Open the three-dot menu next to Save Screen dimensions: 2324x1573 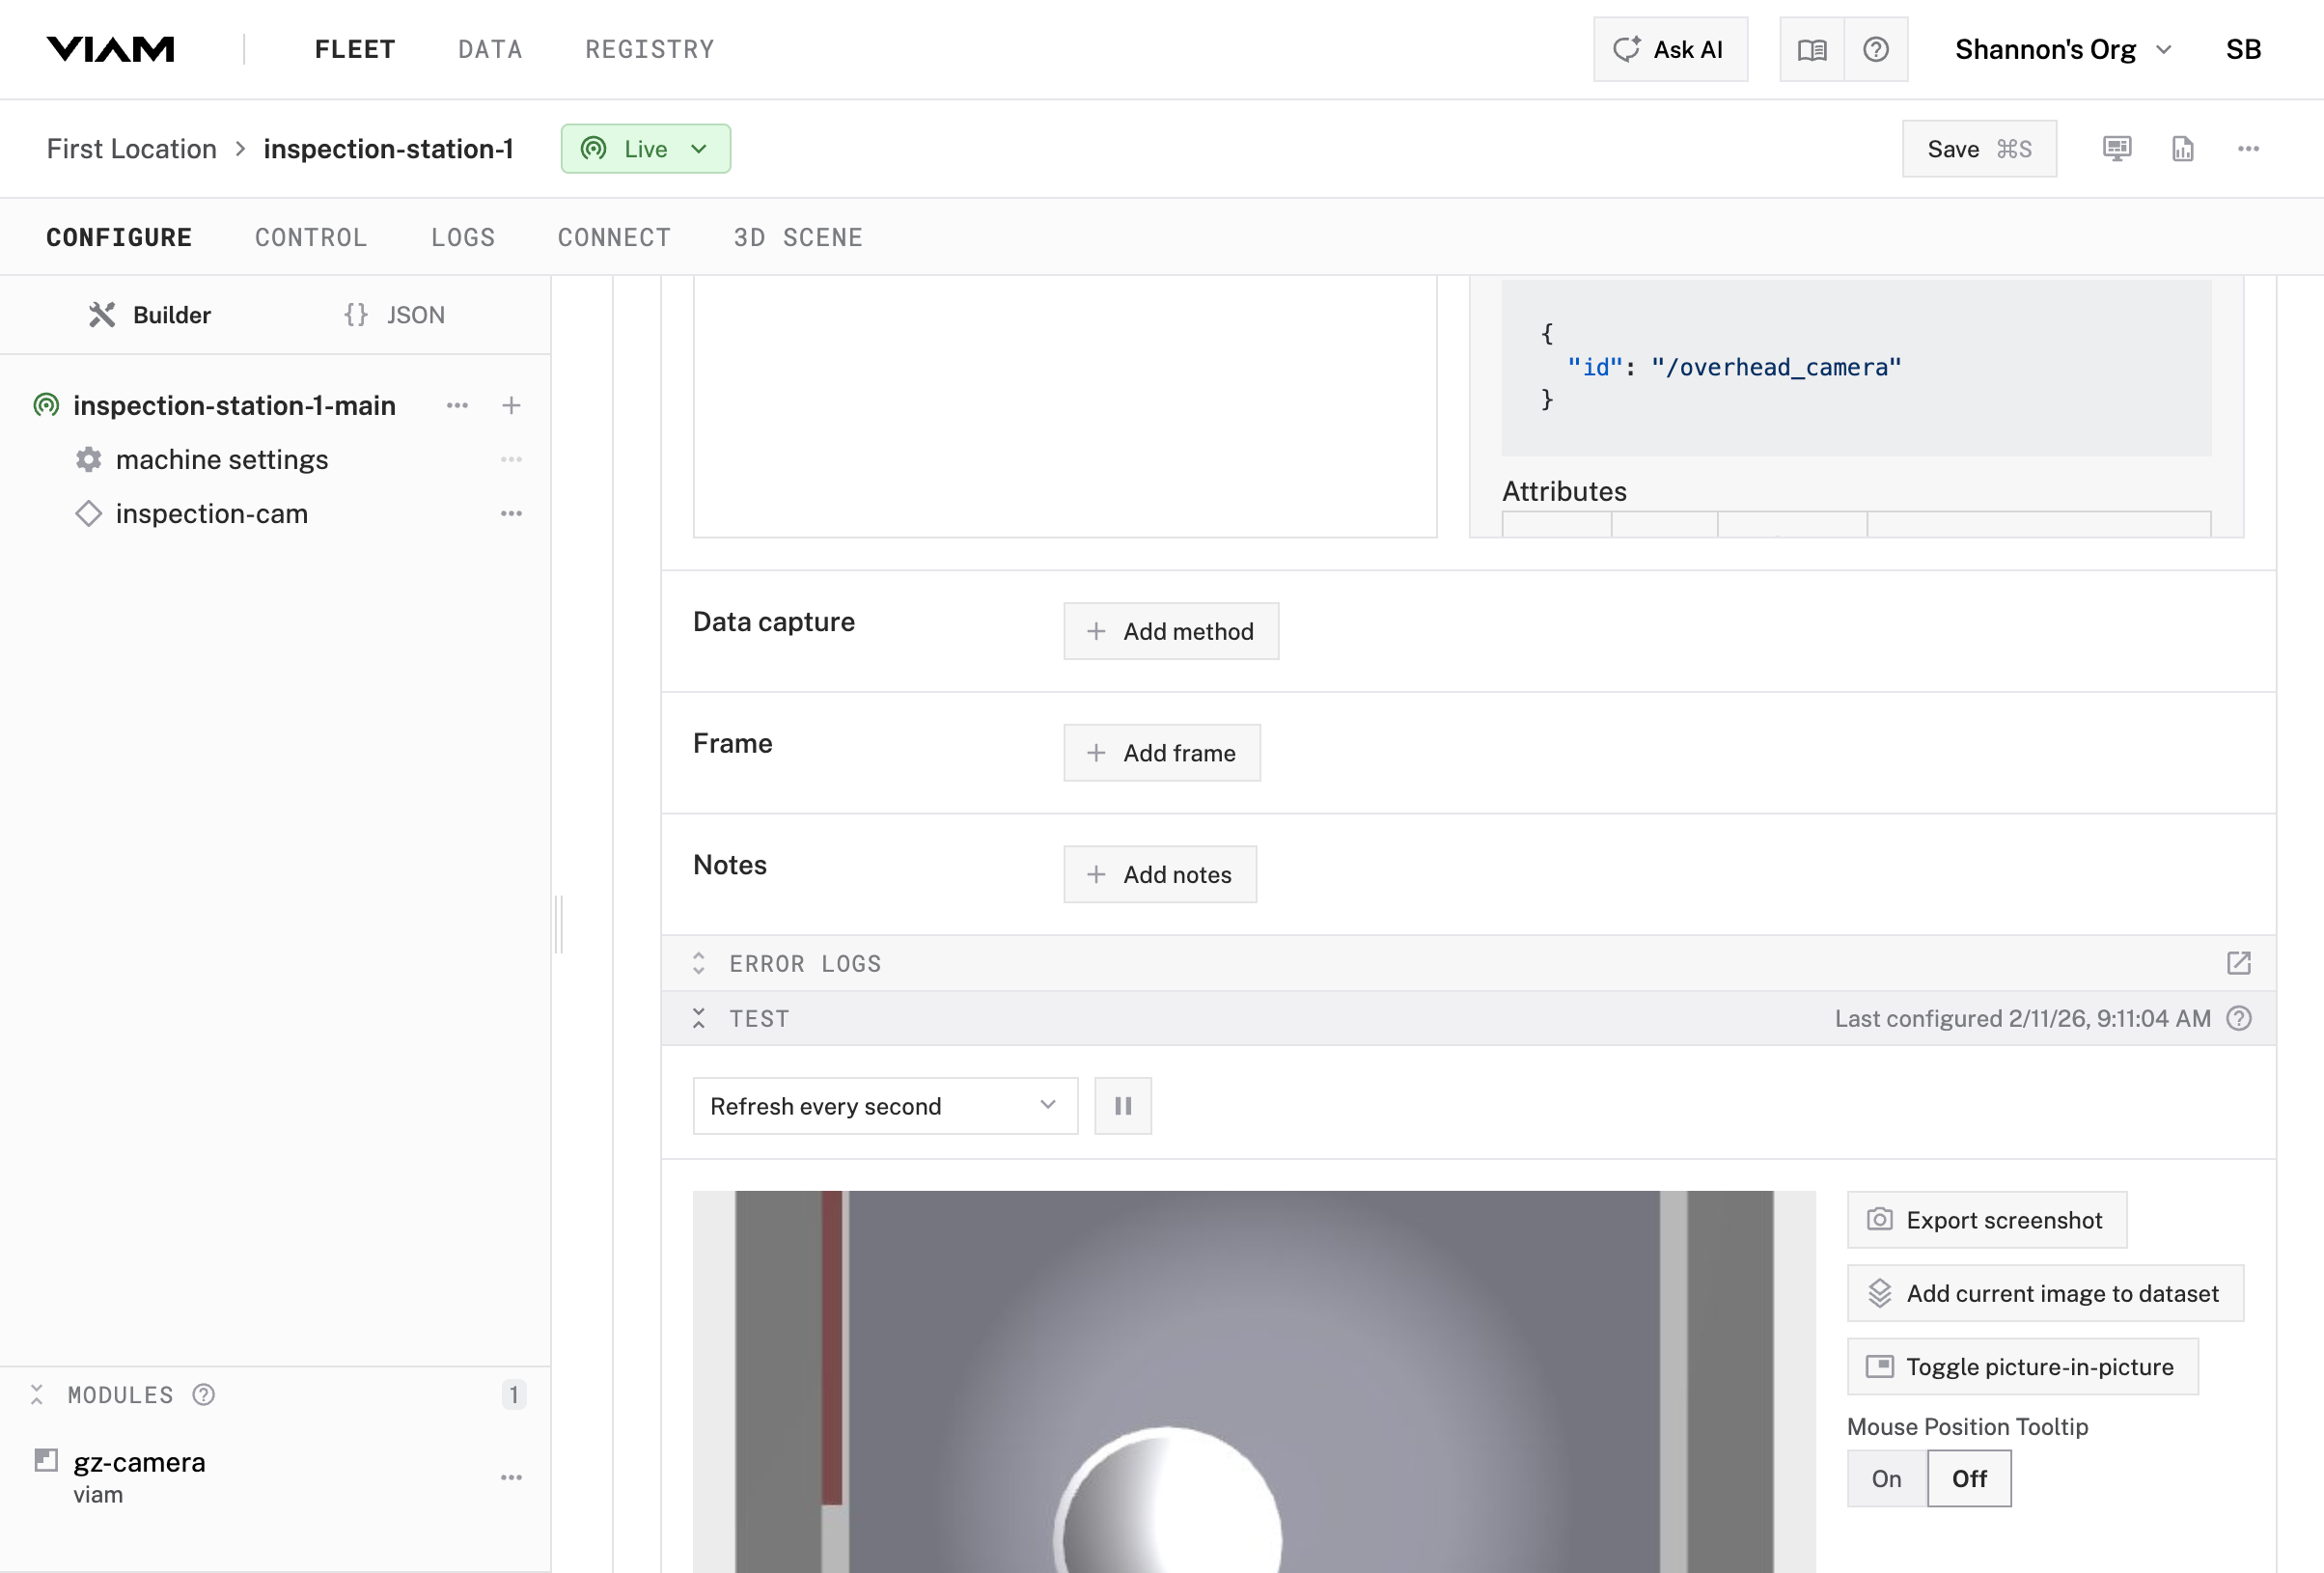2248,148
